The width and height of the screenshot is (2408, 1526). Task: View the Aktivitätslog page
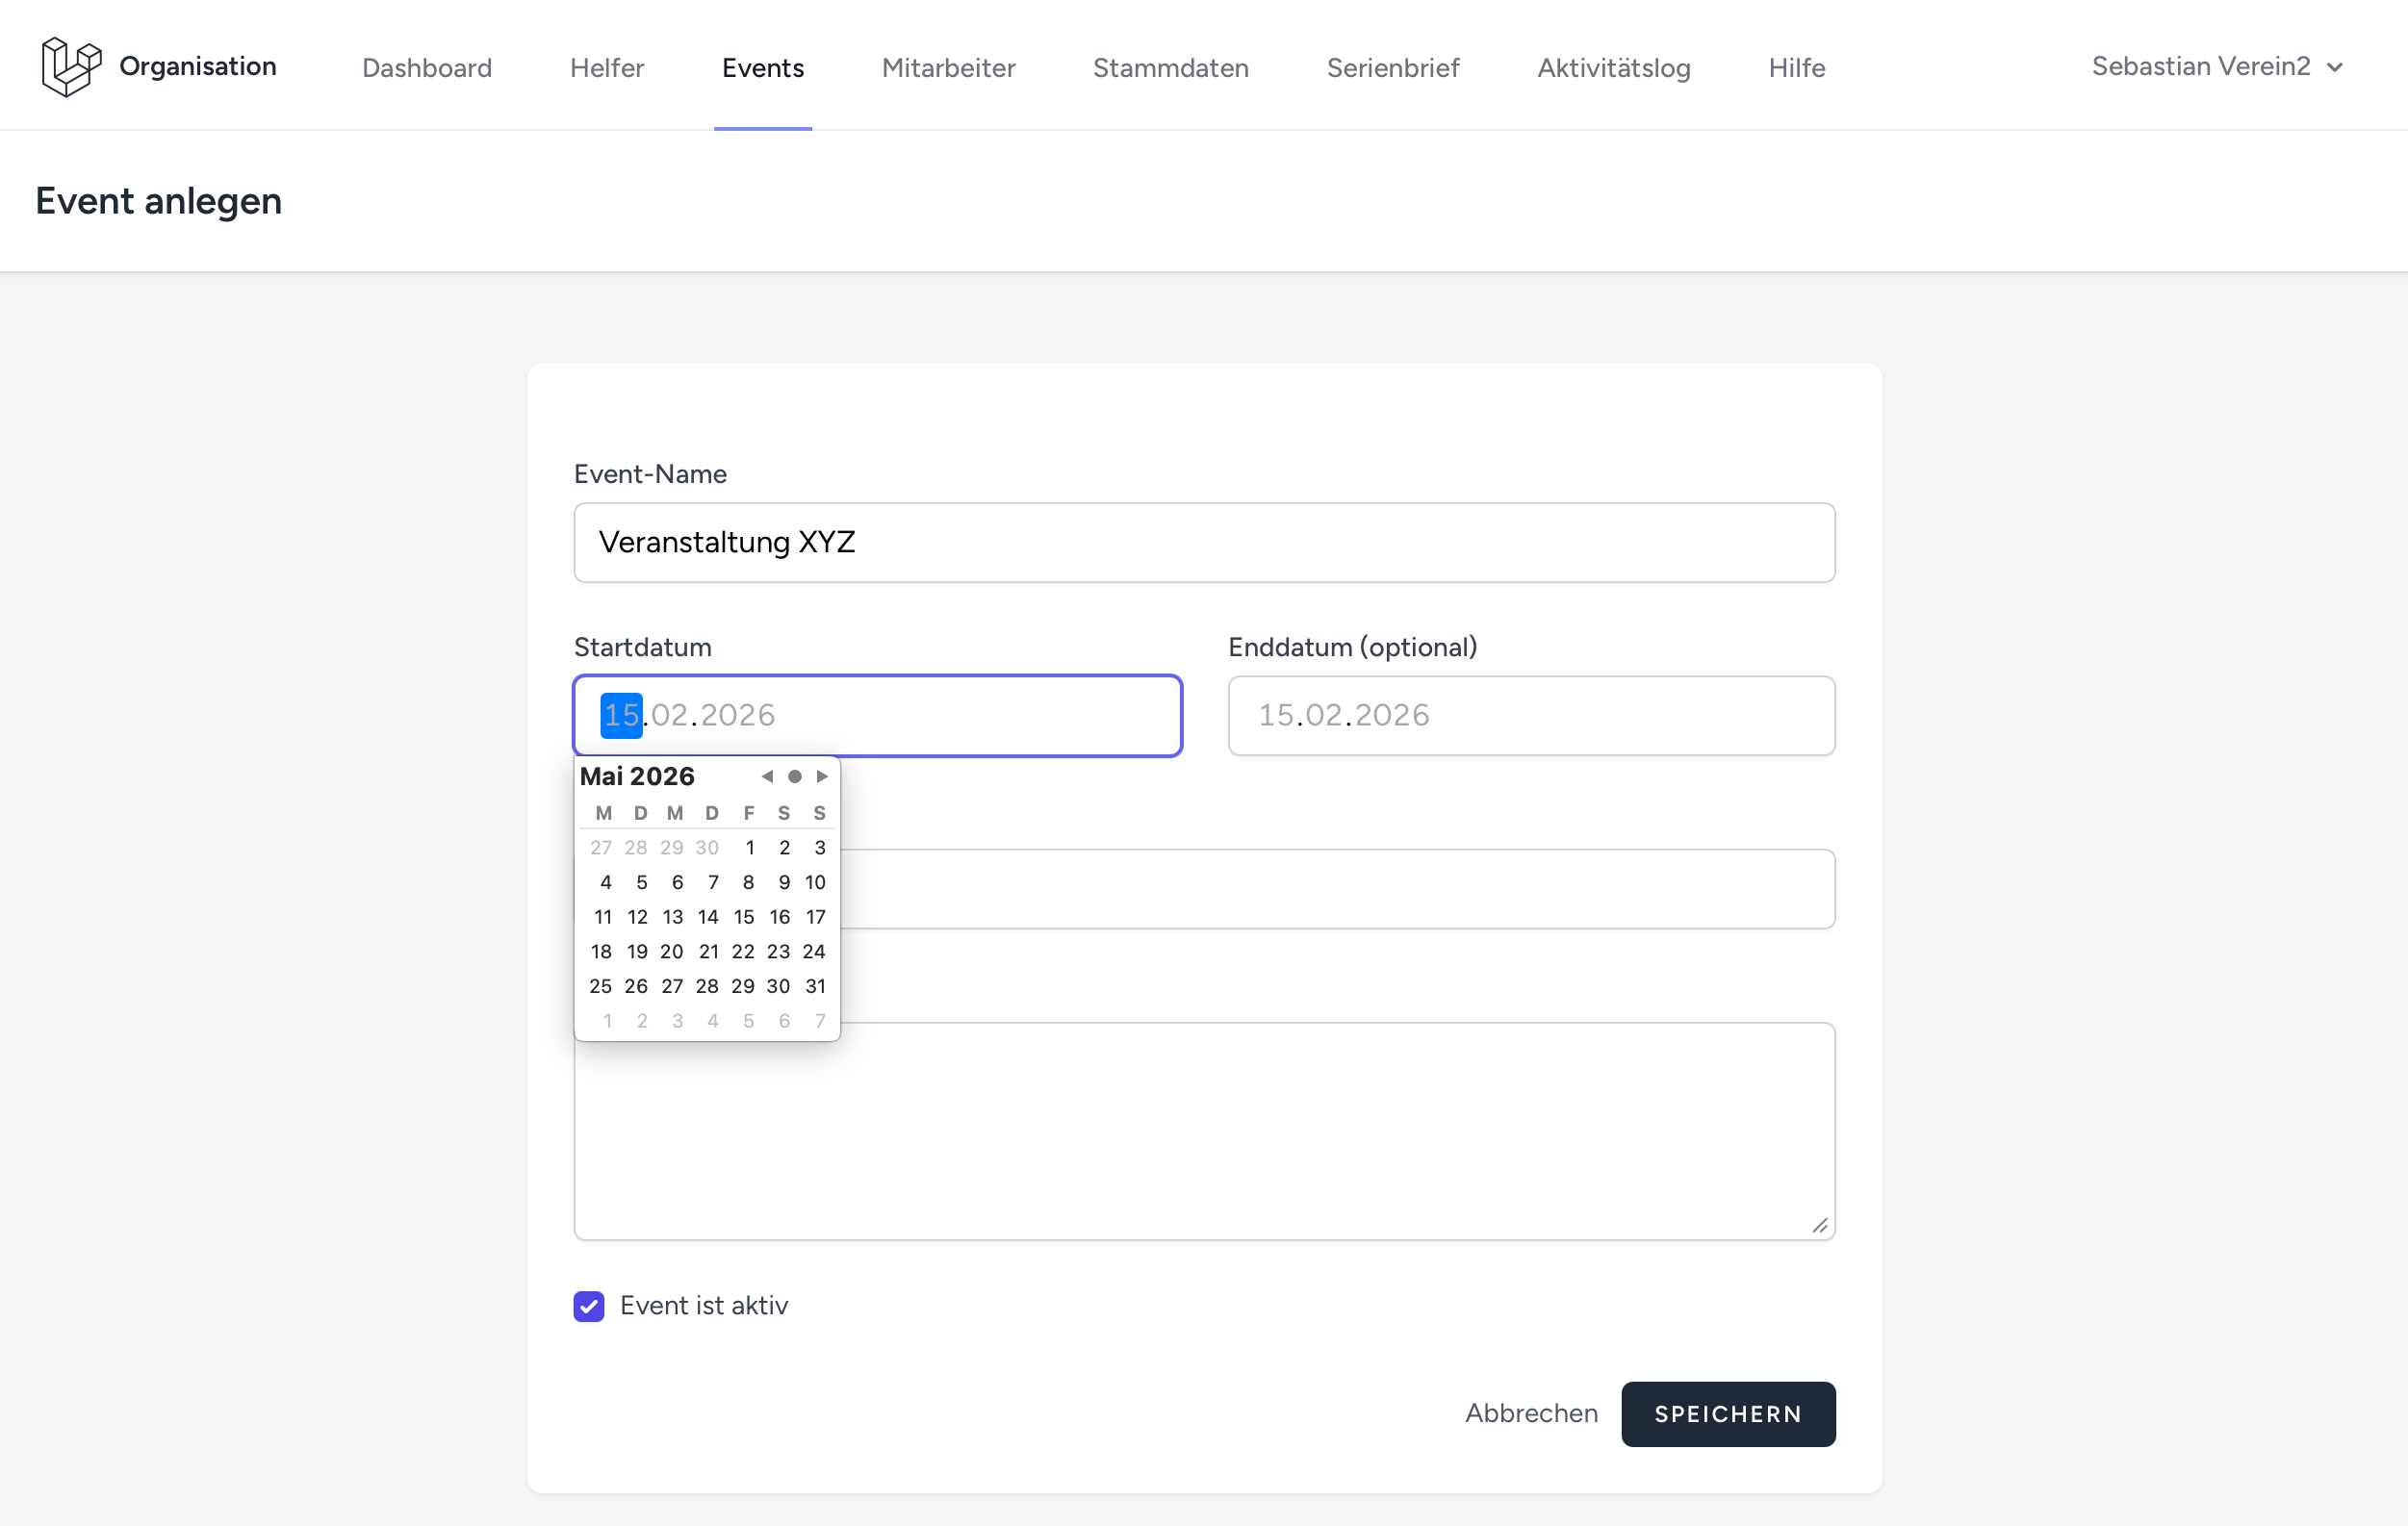(1613, 68)
